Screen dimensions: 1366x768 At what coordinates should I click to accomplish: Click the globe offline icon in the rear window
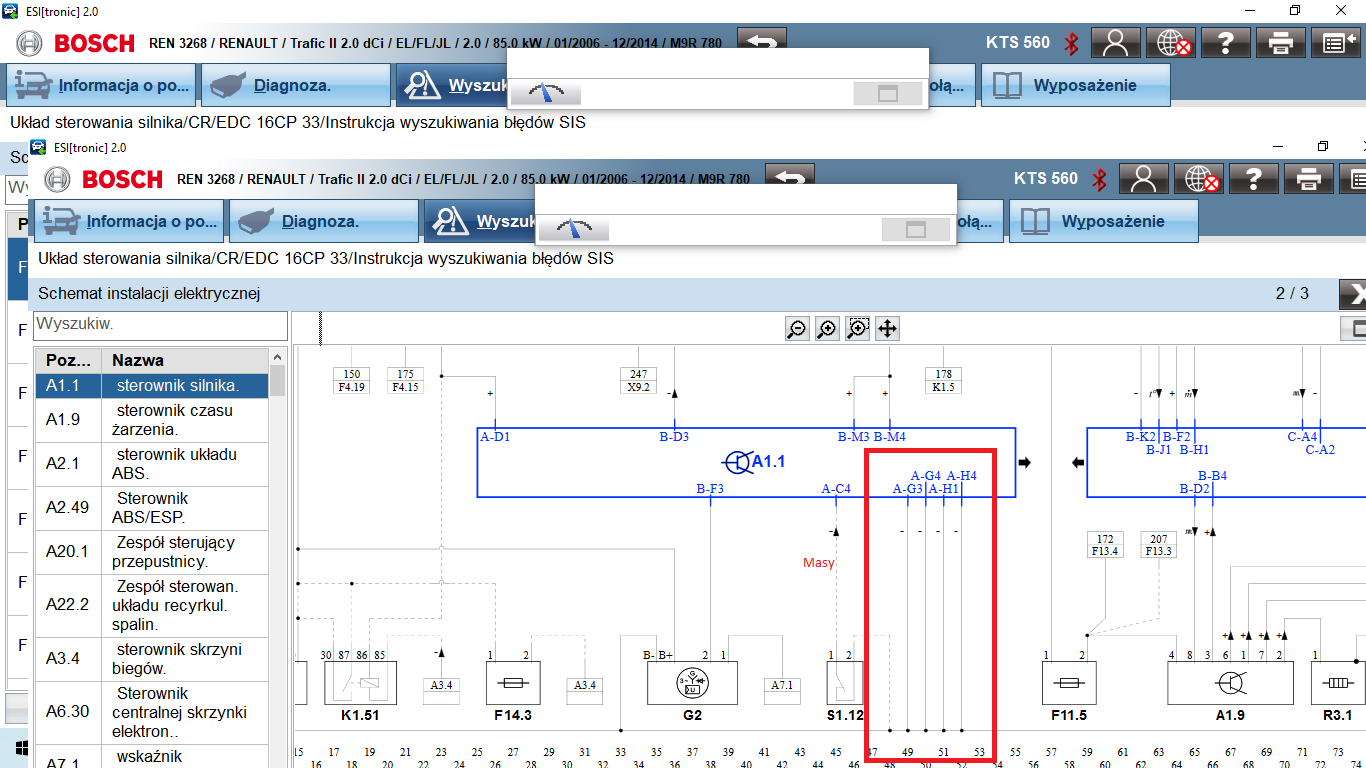(x=1171, y=43)
